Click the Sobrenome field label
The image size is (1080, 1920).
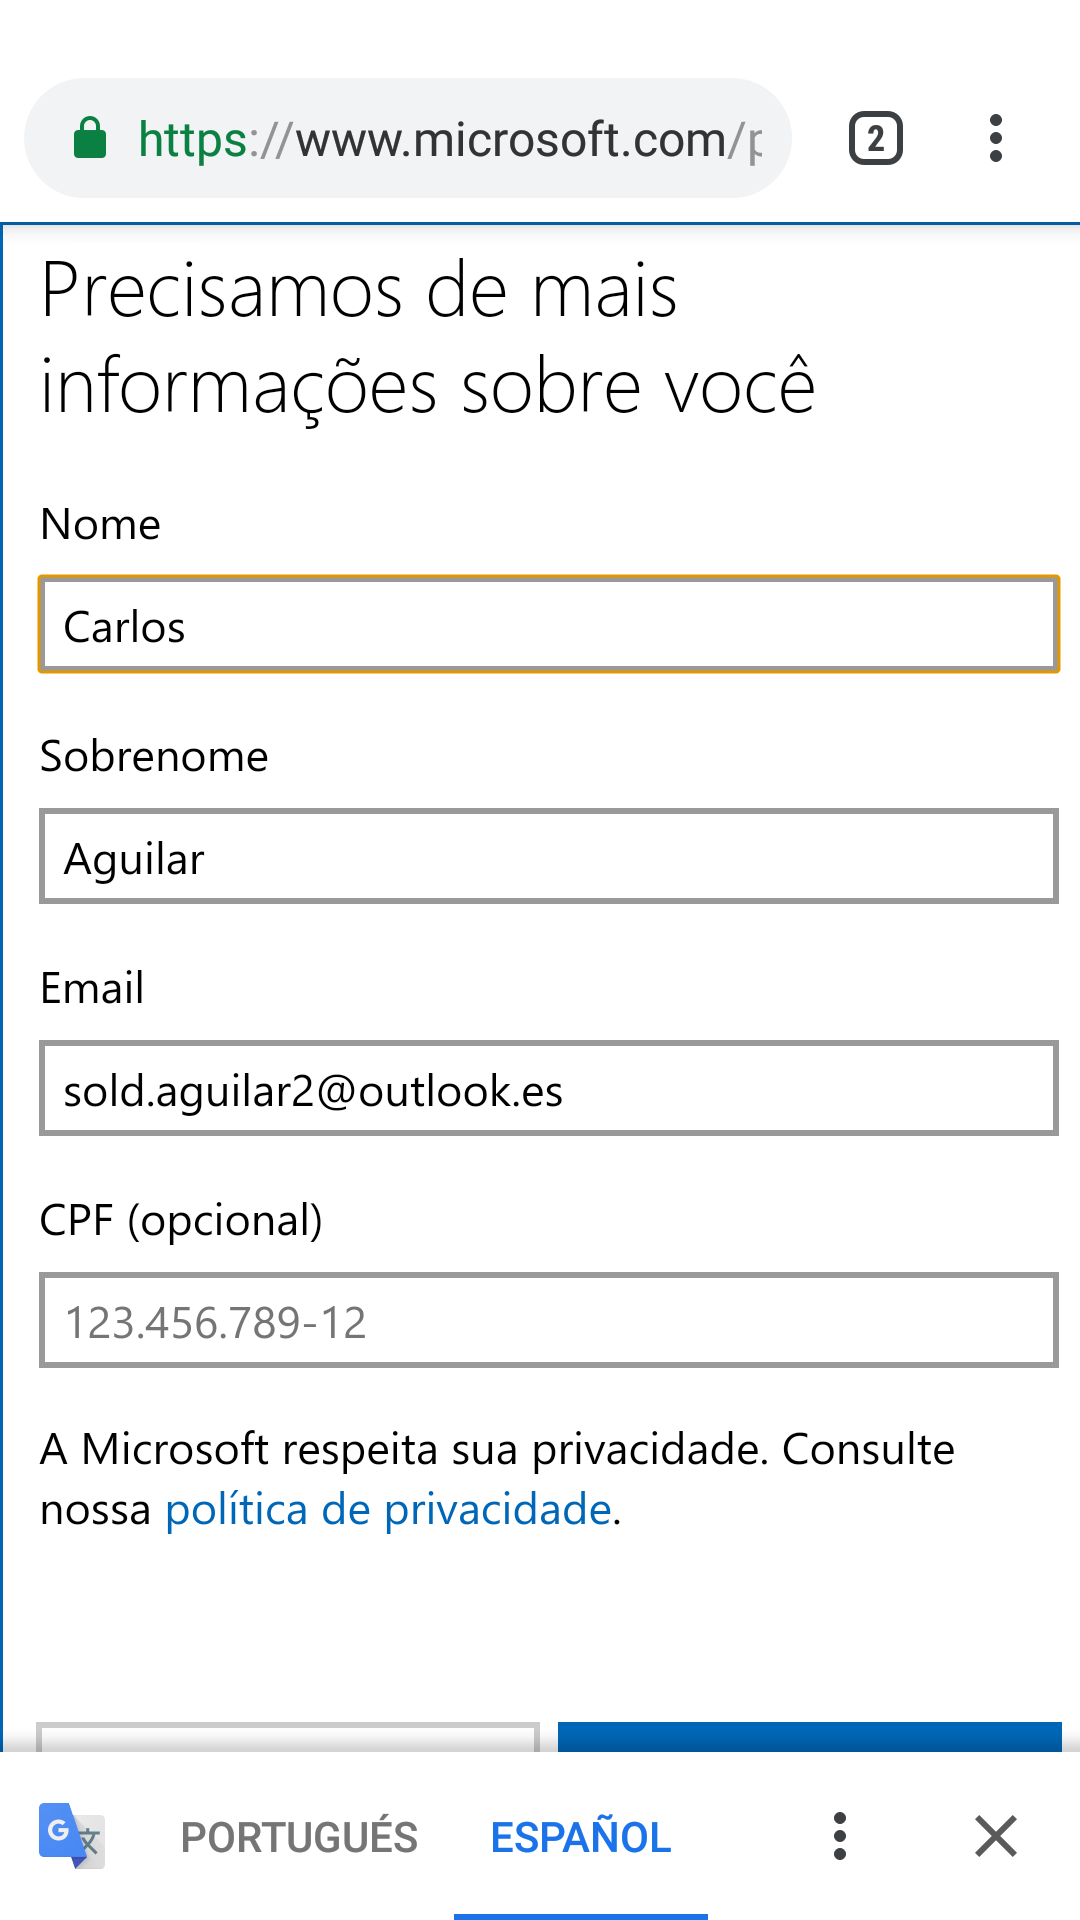154,756
